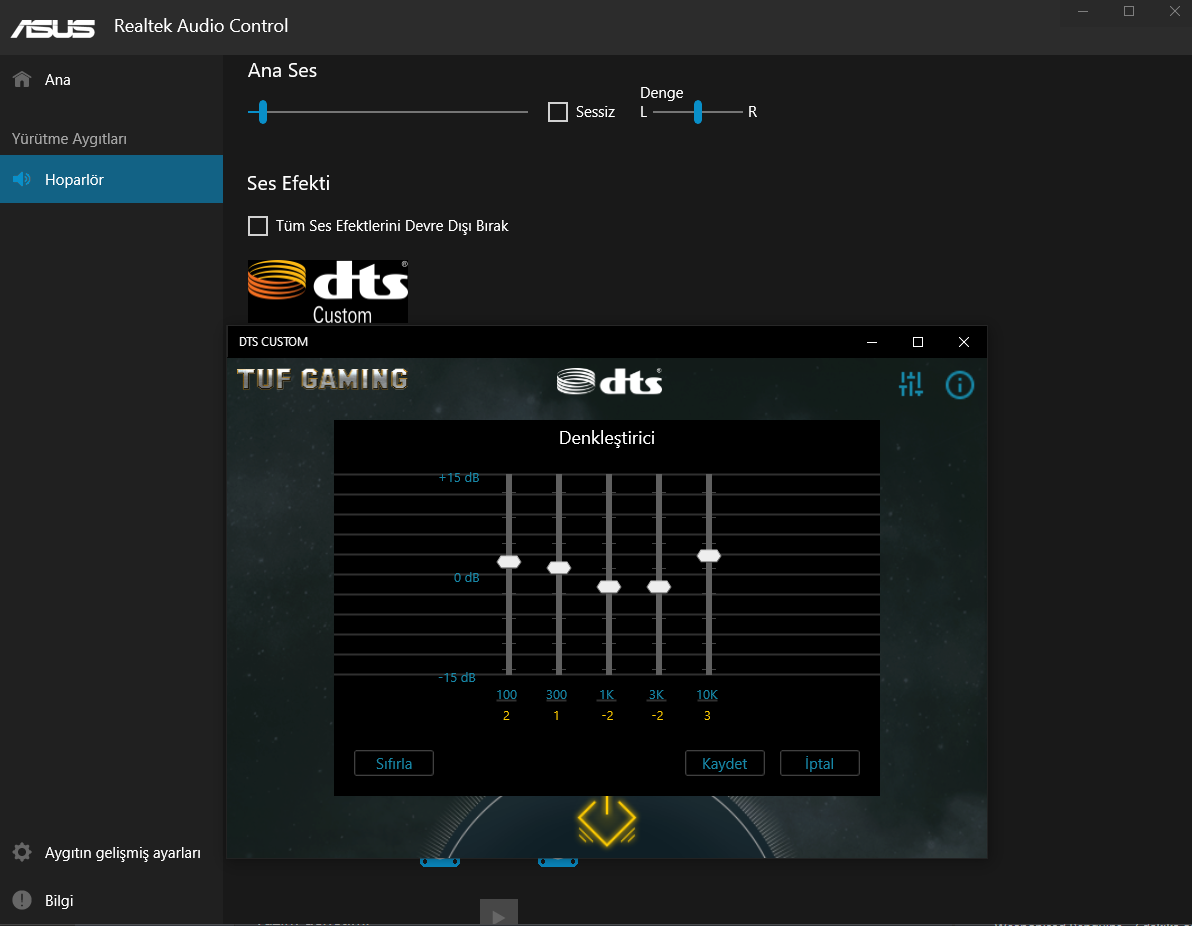Click the speaker icon beside Hoparlör

pyautogui.click(x=22, y=179)
